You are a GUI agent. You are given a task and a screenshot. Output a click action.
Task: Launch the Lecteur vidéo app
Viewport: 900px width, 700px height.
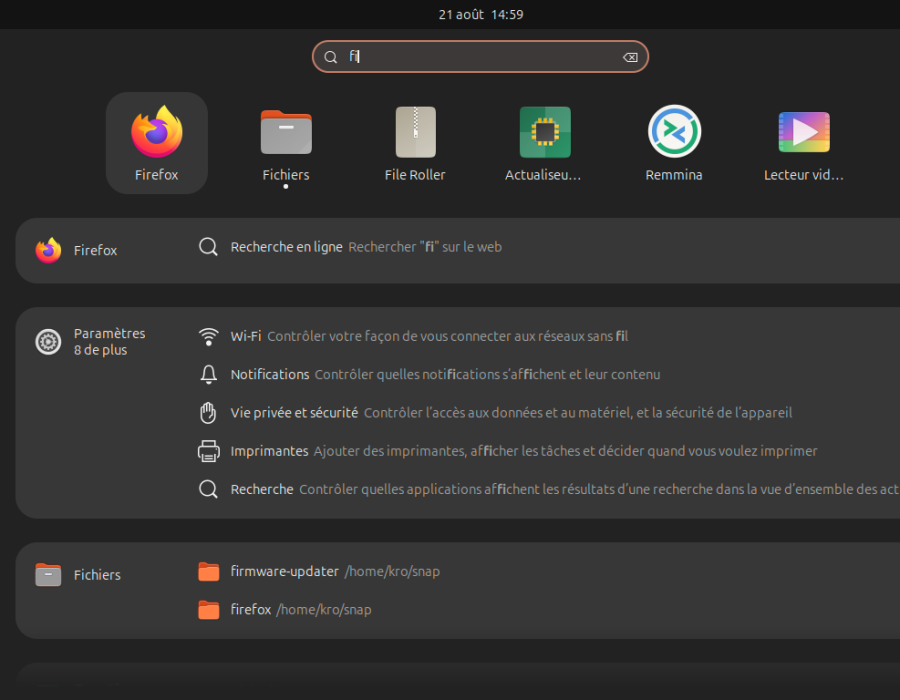point(804,143)
